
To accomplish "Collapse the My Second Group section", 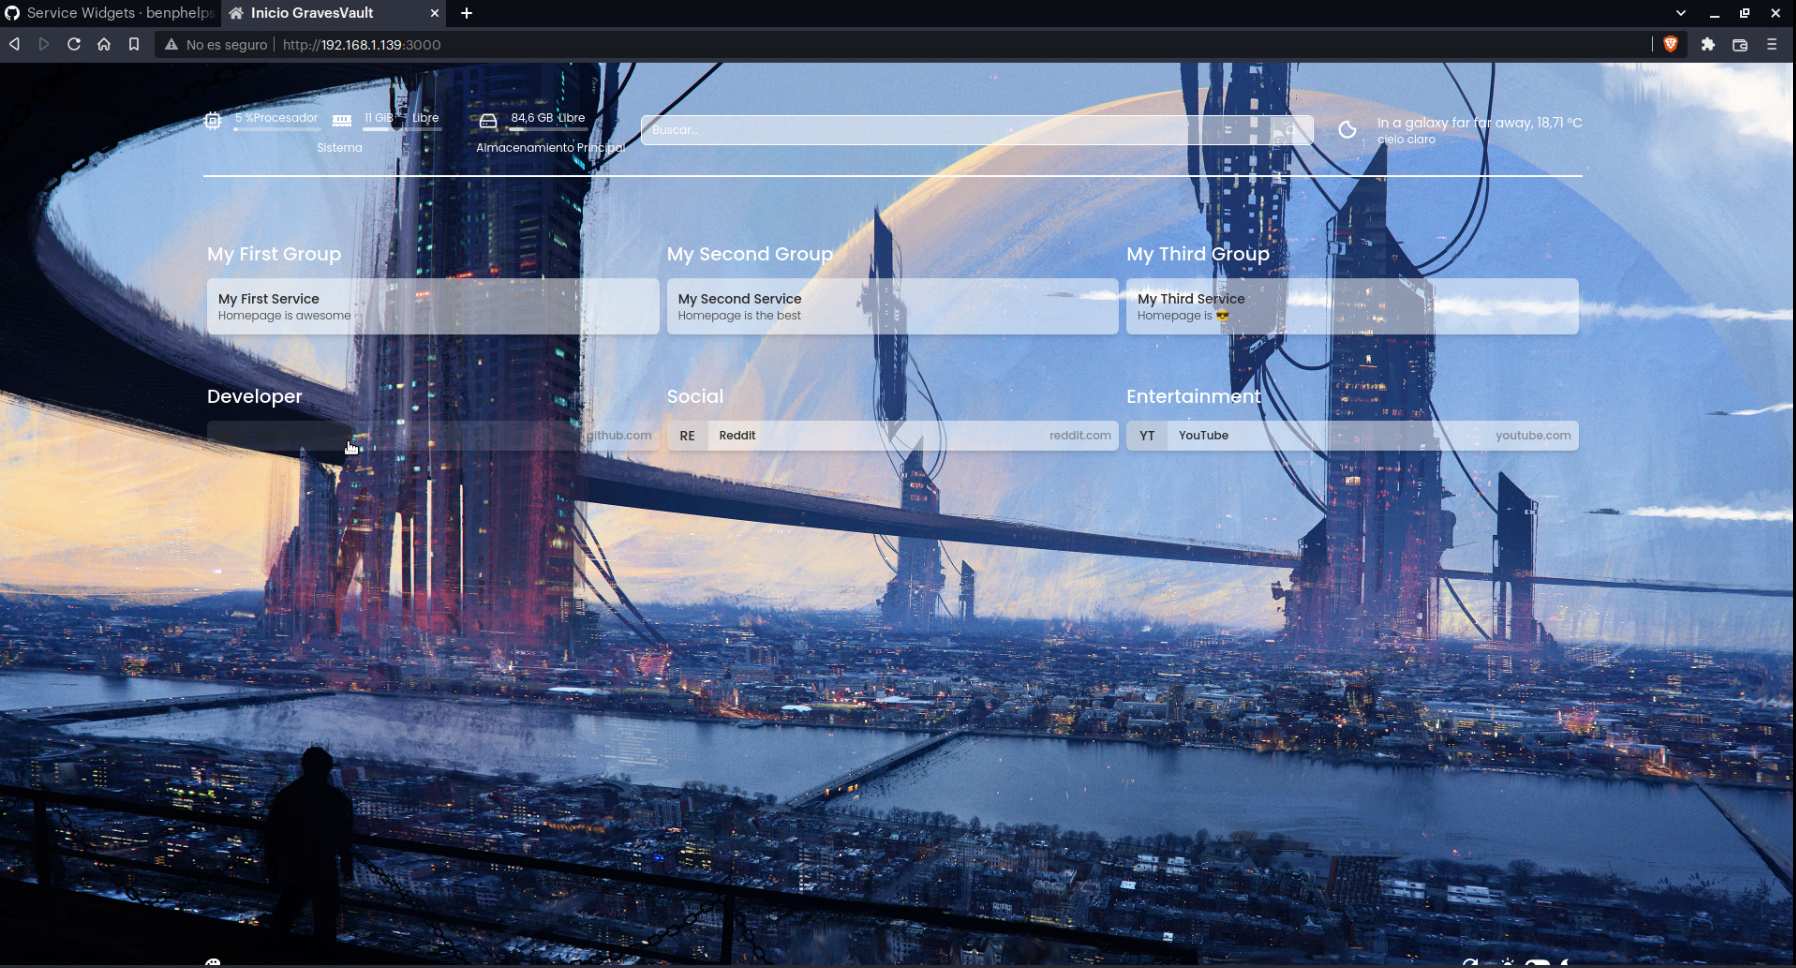I will click(750, 254).
